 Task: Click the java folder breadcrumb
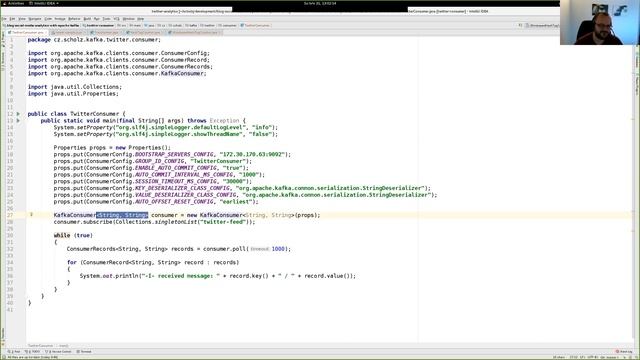(x=149, y=25)
